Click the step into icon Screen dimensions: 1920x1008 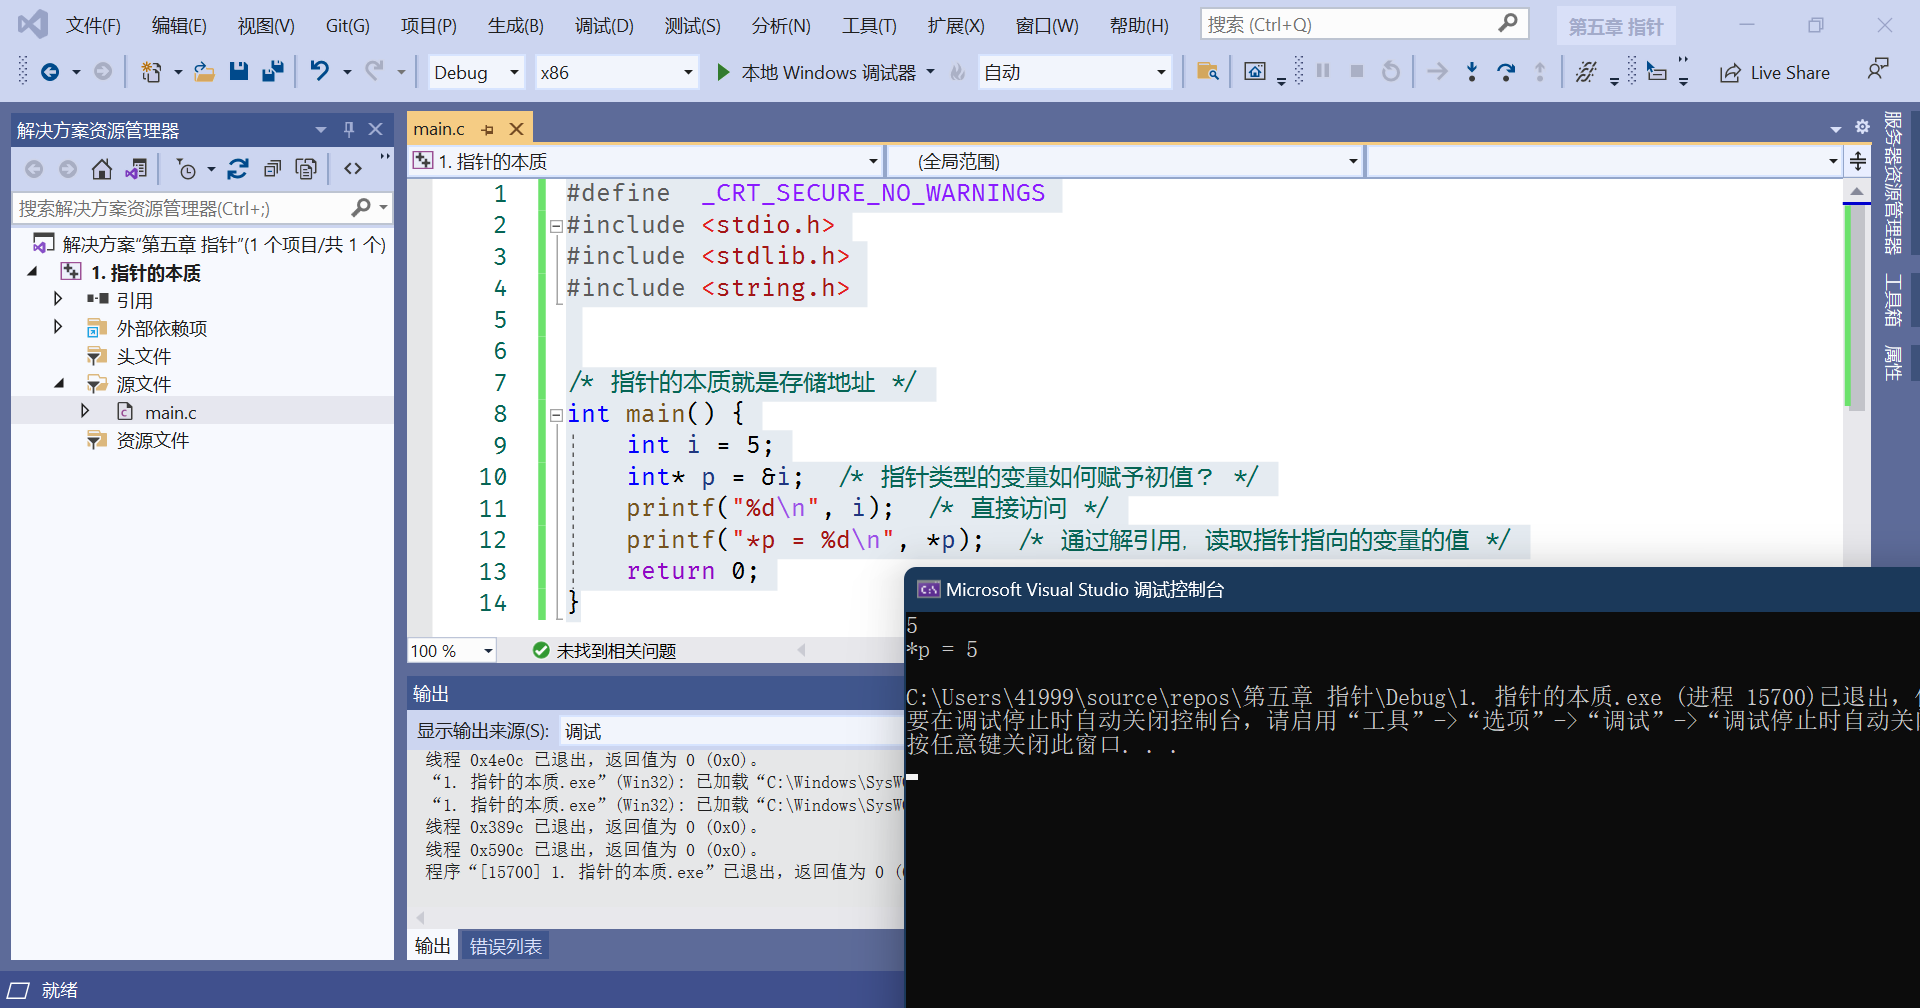tap(1471, 72)
